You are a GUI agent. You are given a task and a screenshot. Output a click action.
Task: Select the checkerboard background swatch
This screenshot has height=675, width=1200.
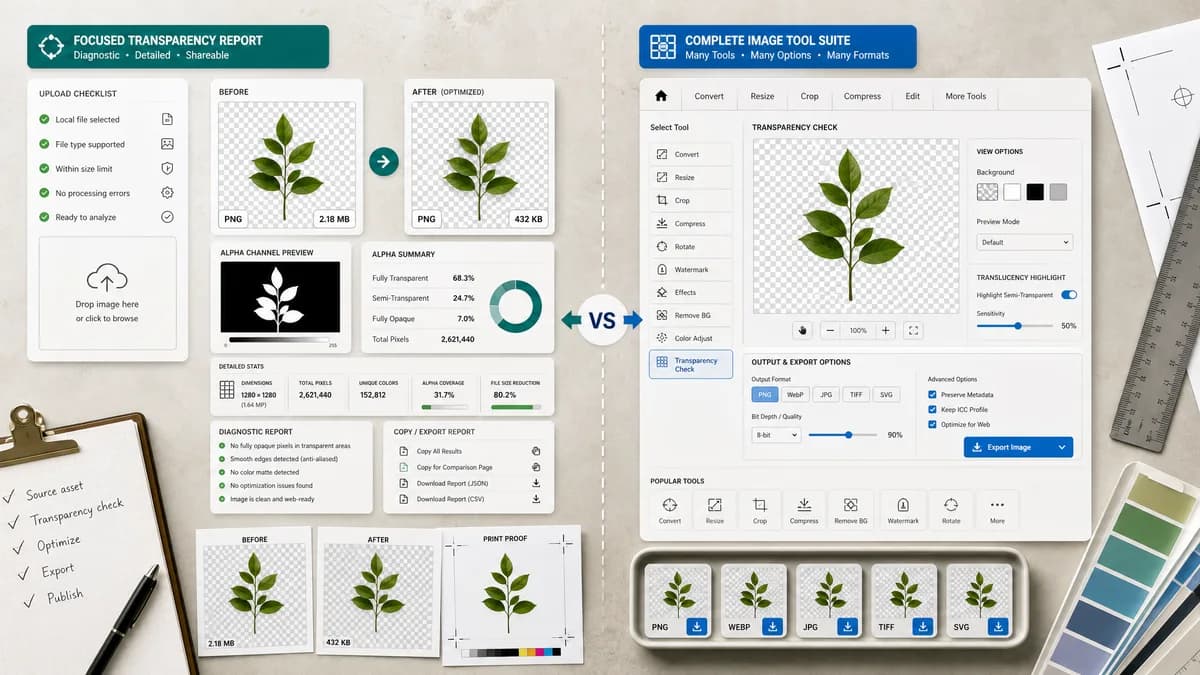987,191
